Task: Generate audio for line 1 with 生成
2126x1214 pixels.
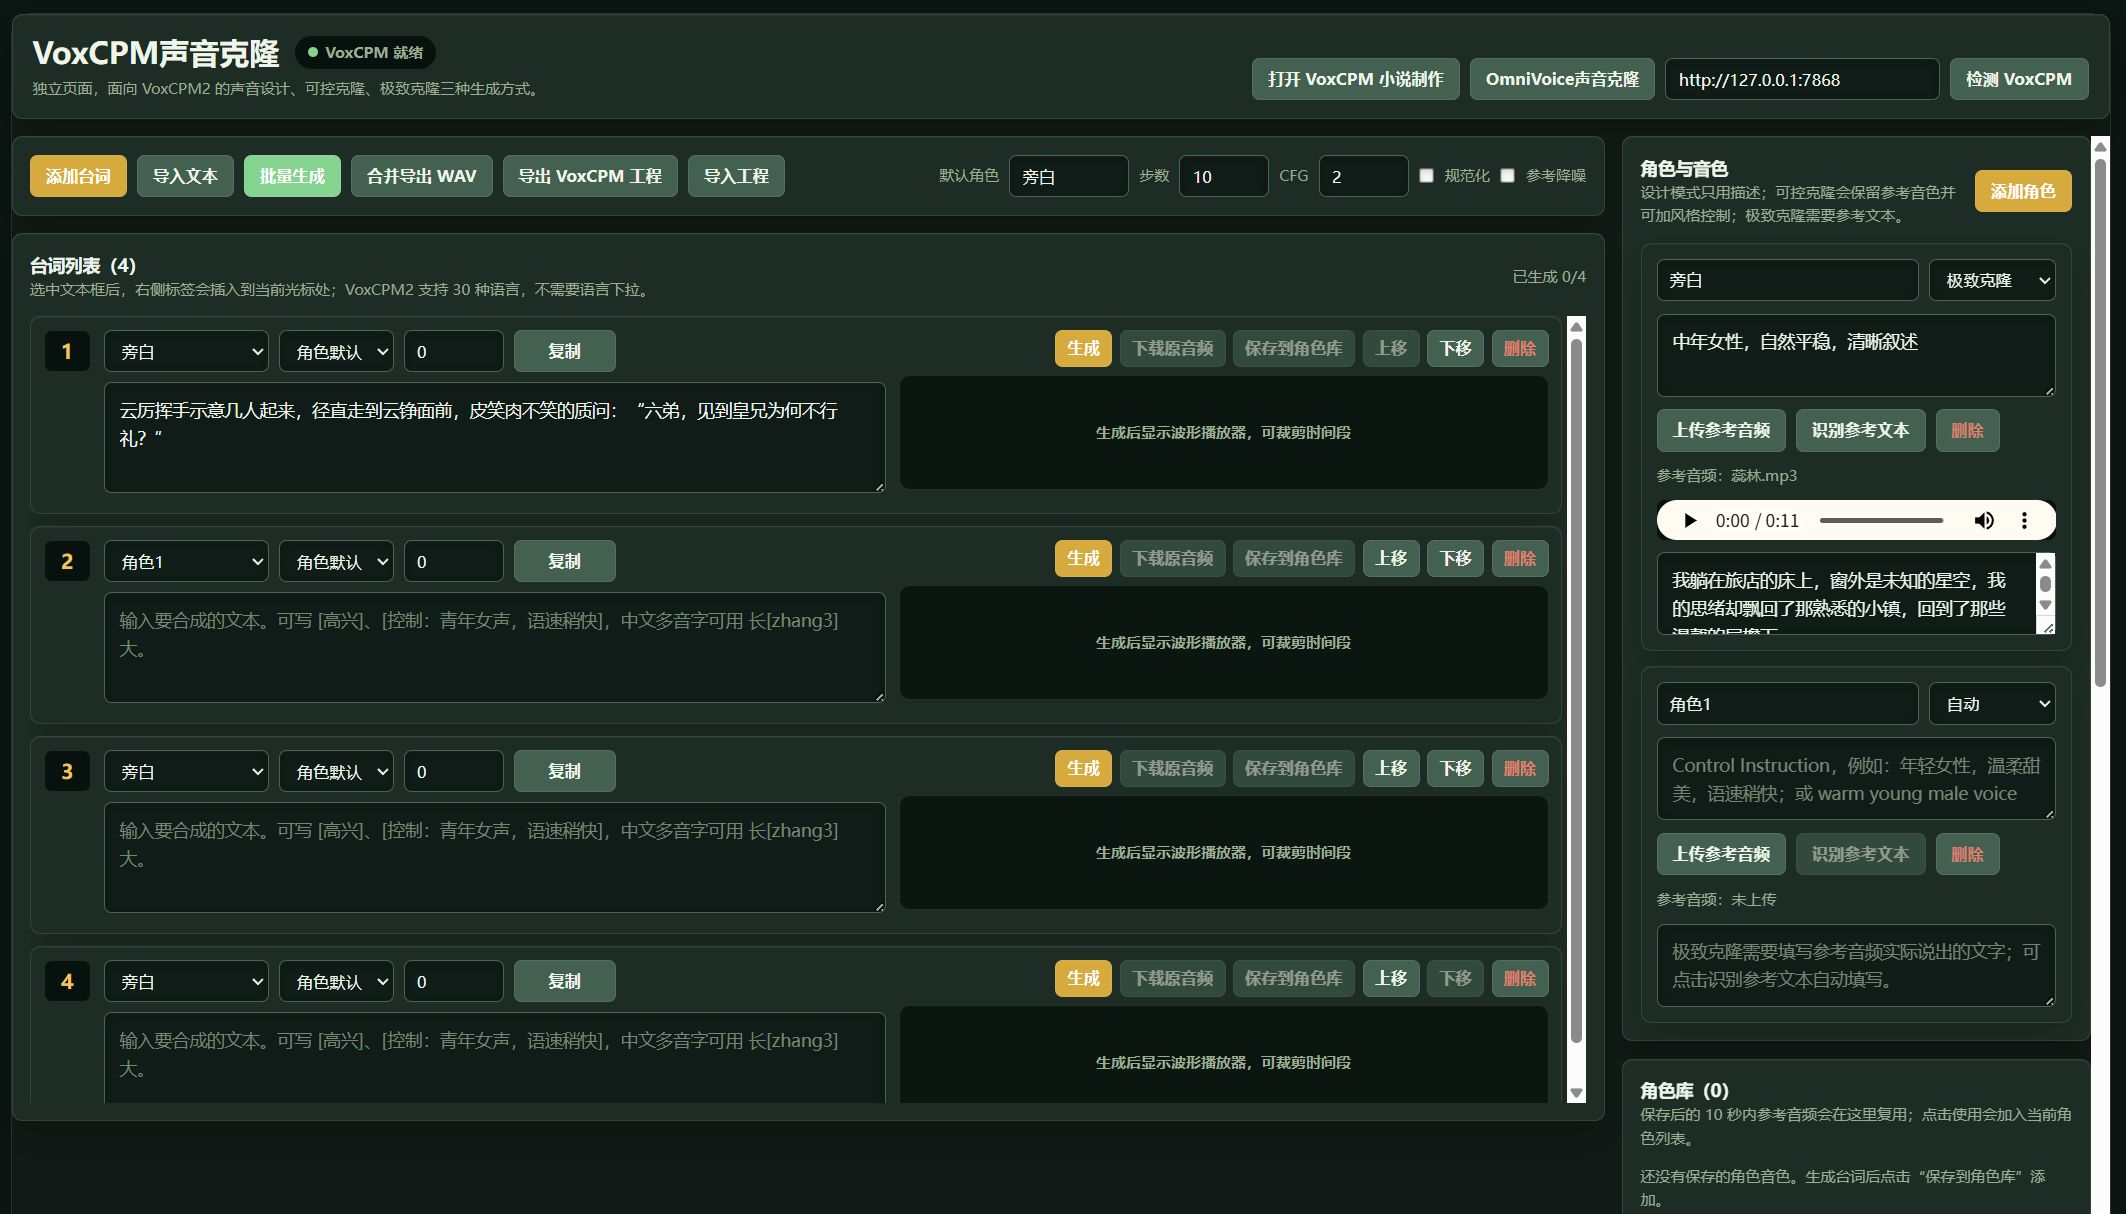Action: 1082,348
